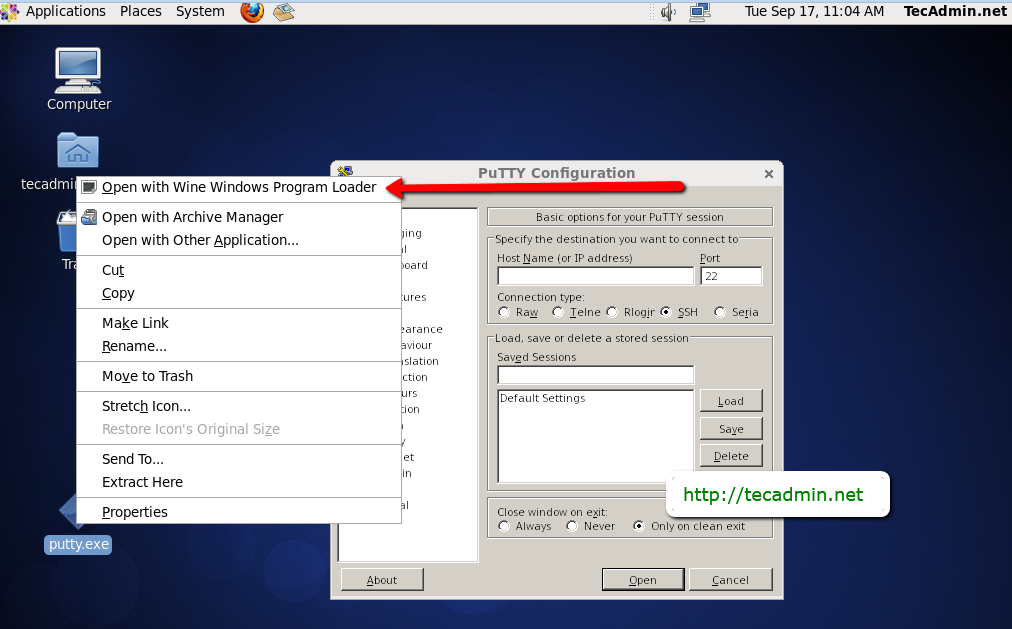Select the tecadmin home folder icon
The height and width of the screenshot is (629, 1012).
point(77,150)
